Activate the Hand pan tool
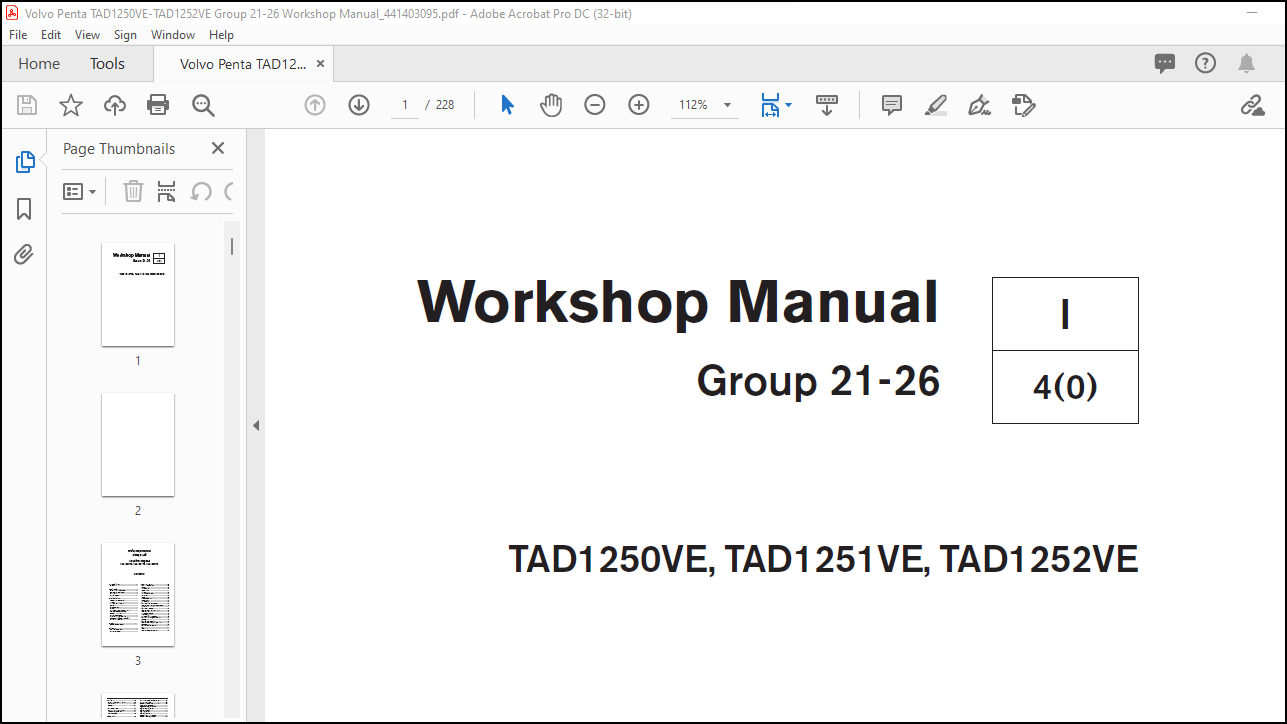 551,105
